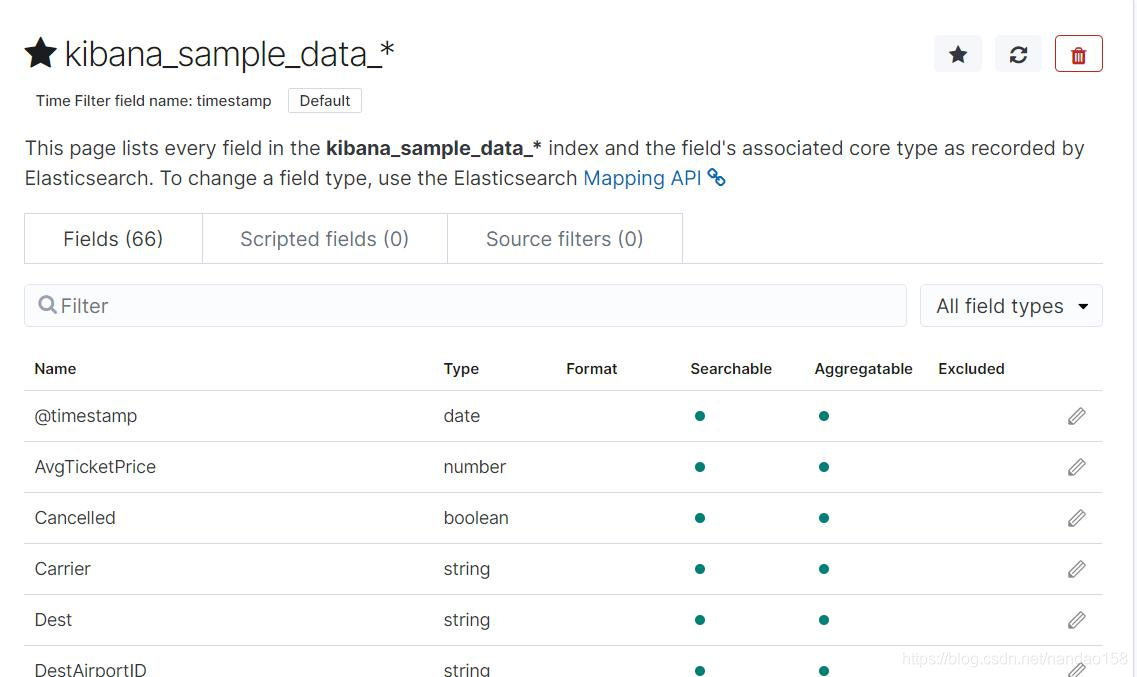Screen dimensions: 1137x677
Task: Click the search magnifier icon in Filter
Action: coord(47,305)
